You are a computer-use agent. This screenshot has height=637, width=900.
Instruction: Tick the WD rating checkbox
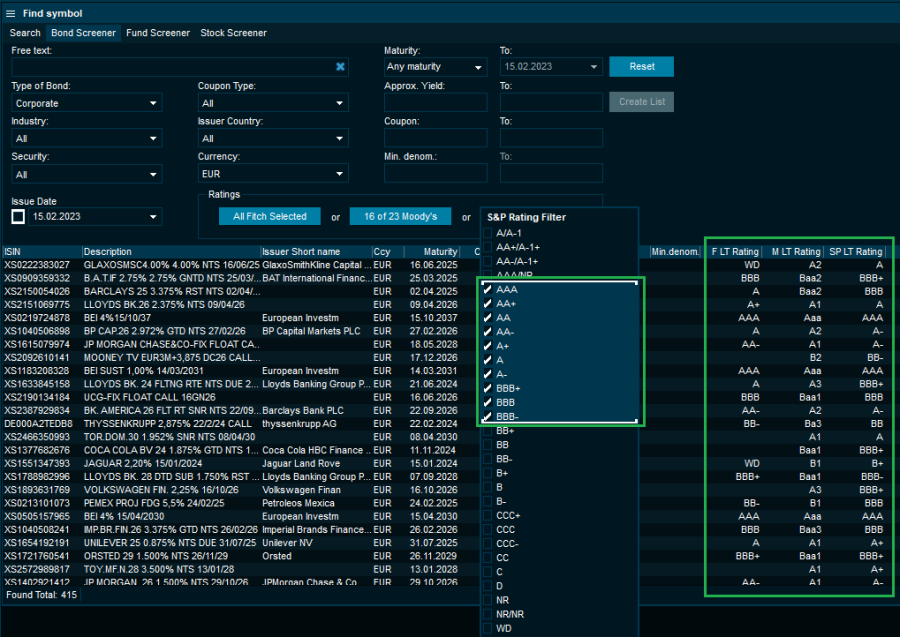pyautogui.click(x=488, y=628)
